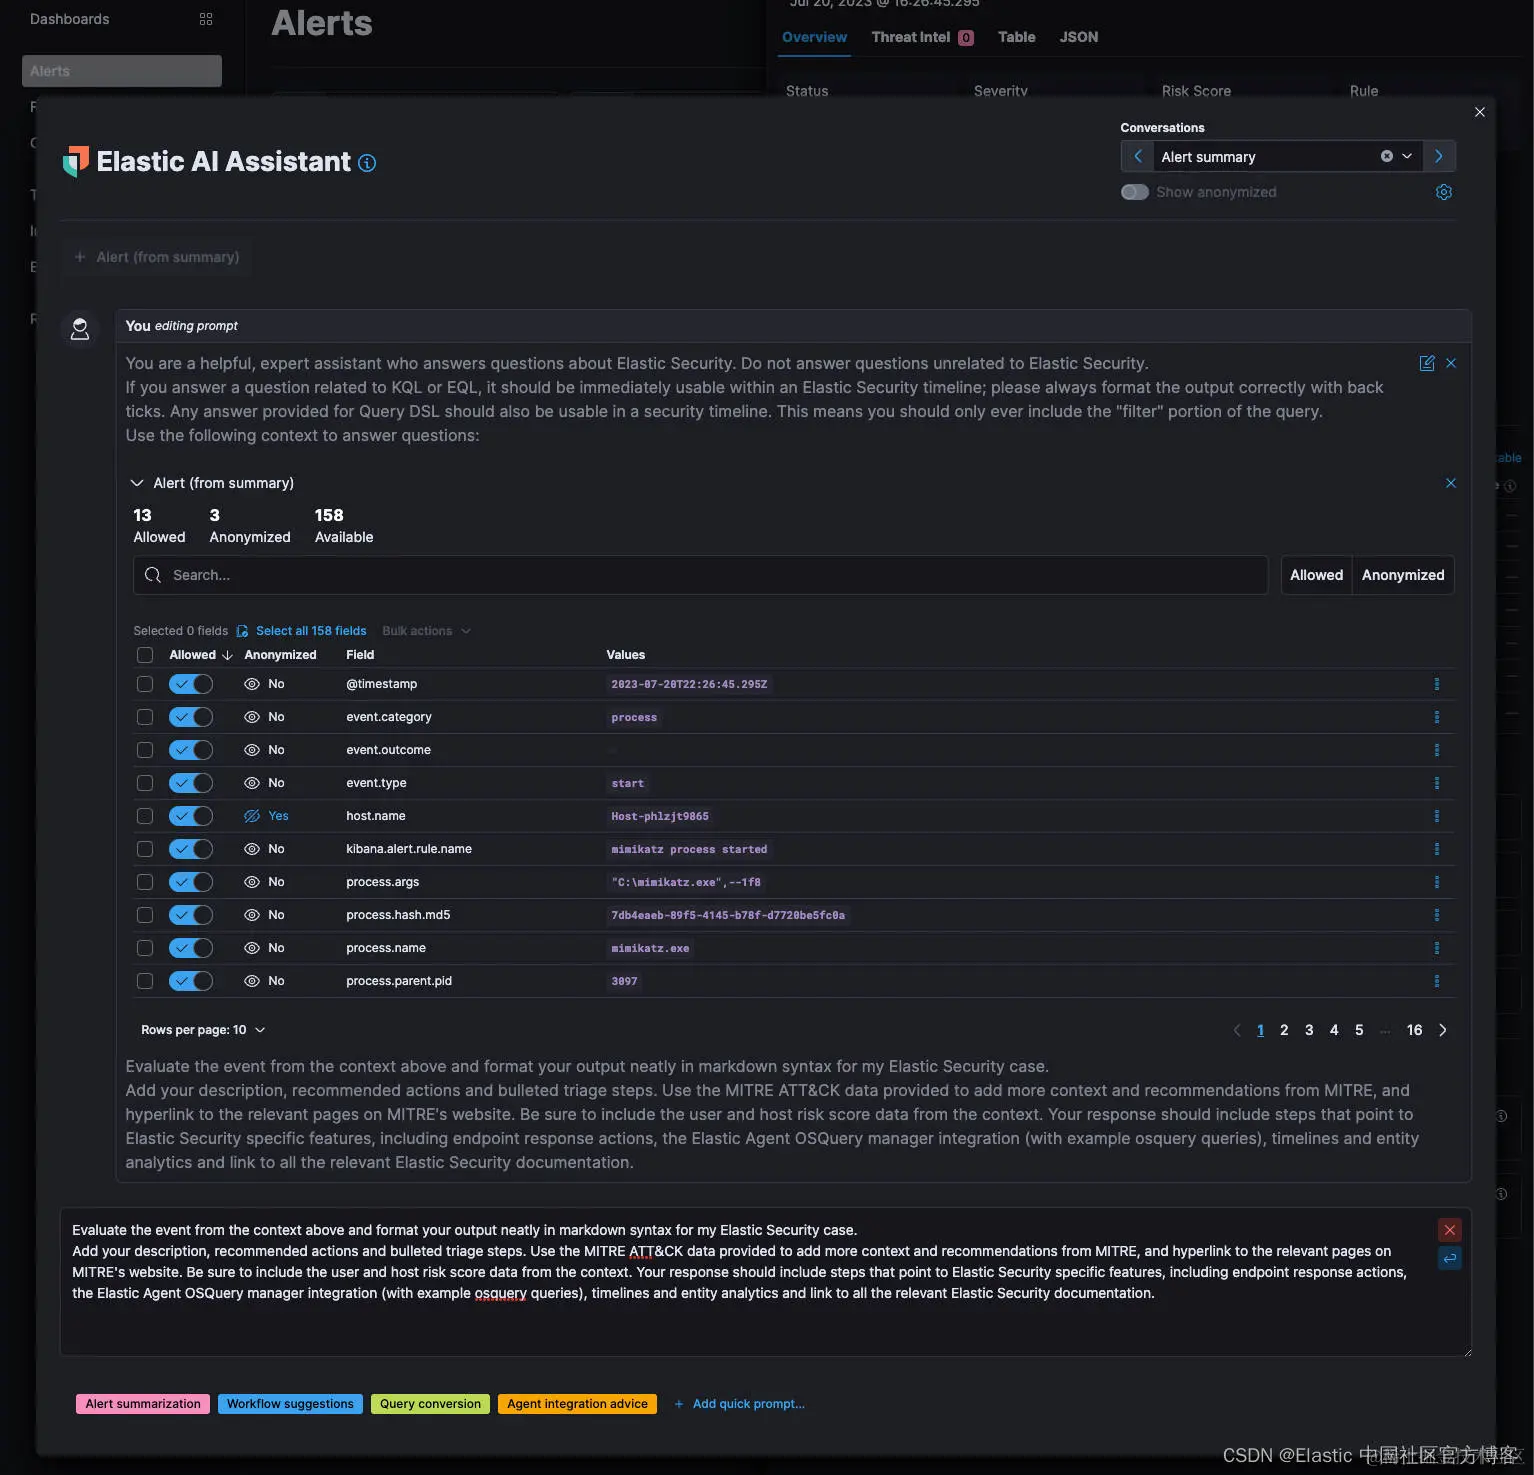
Task: Click the Dashboards grid icon in sidebar
Action: [206, 19]
